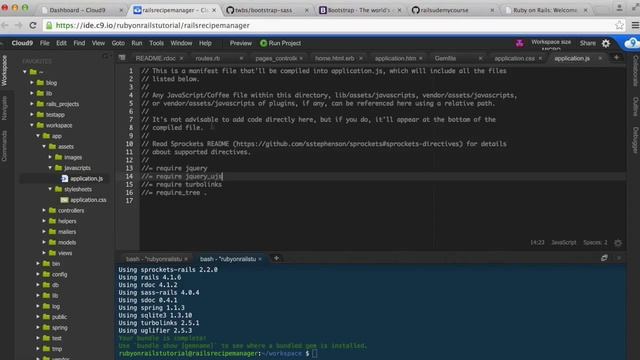This screenshot has width=640, height=360.
Task: Collapse the assets folder
Action: click(x=44, y=147)
